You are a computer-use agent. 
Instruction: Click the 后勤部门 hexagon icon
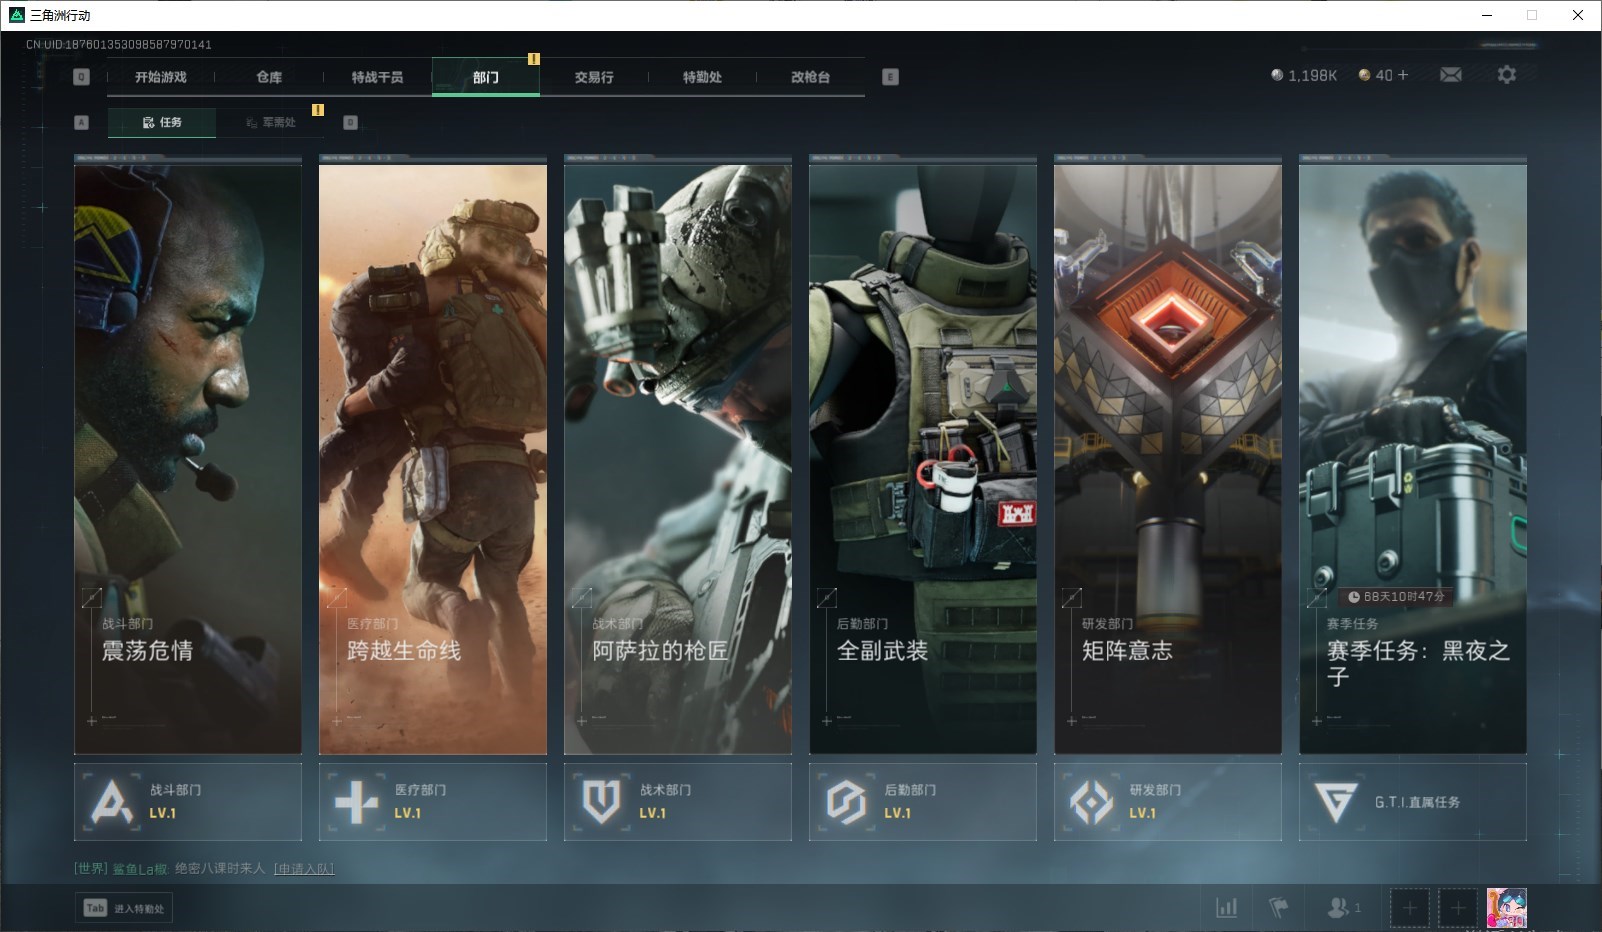846,802
